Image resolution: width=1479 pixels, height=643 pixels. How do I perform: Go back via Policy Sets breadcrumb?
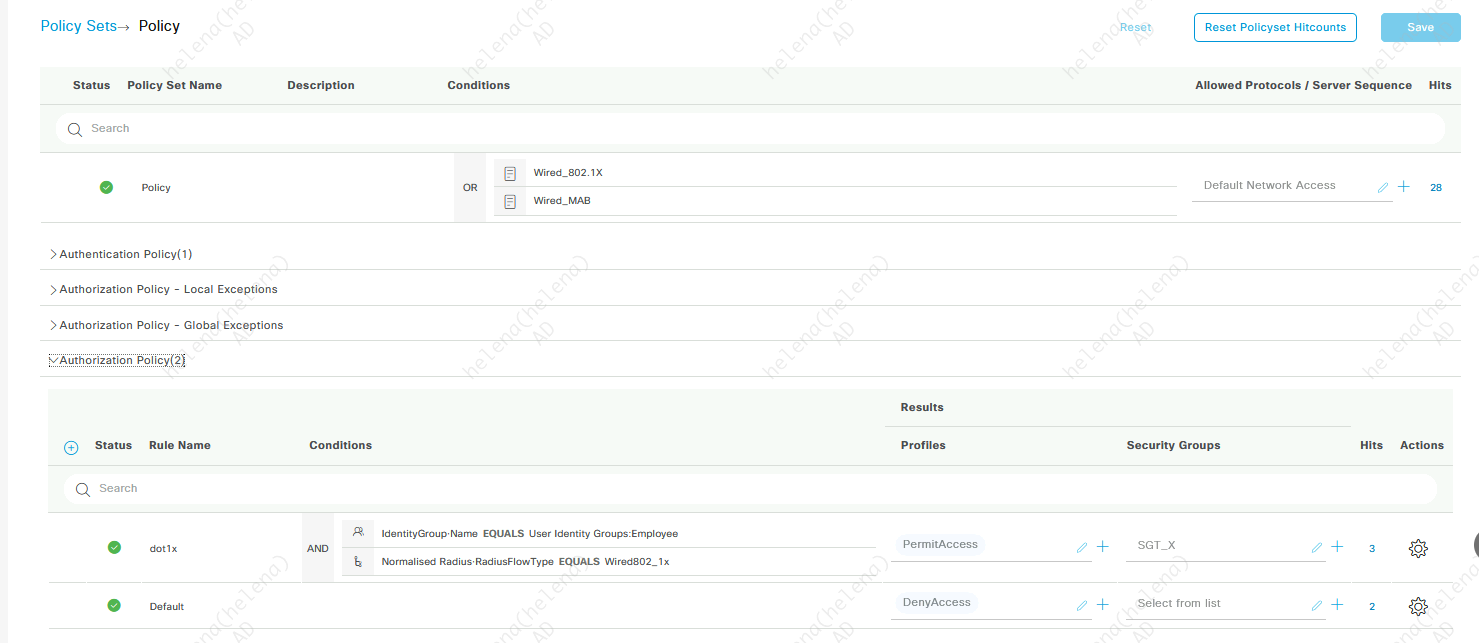coord(79,26)
